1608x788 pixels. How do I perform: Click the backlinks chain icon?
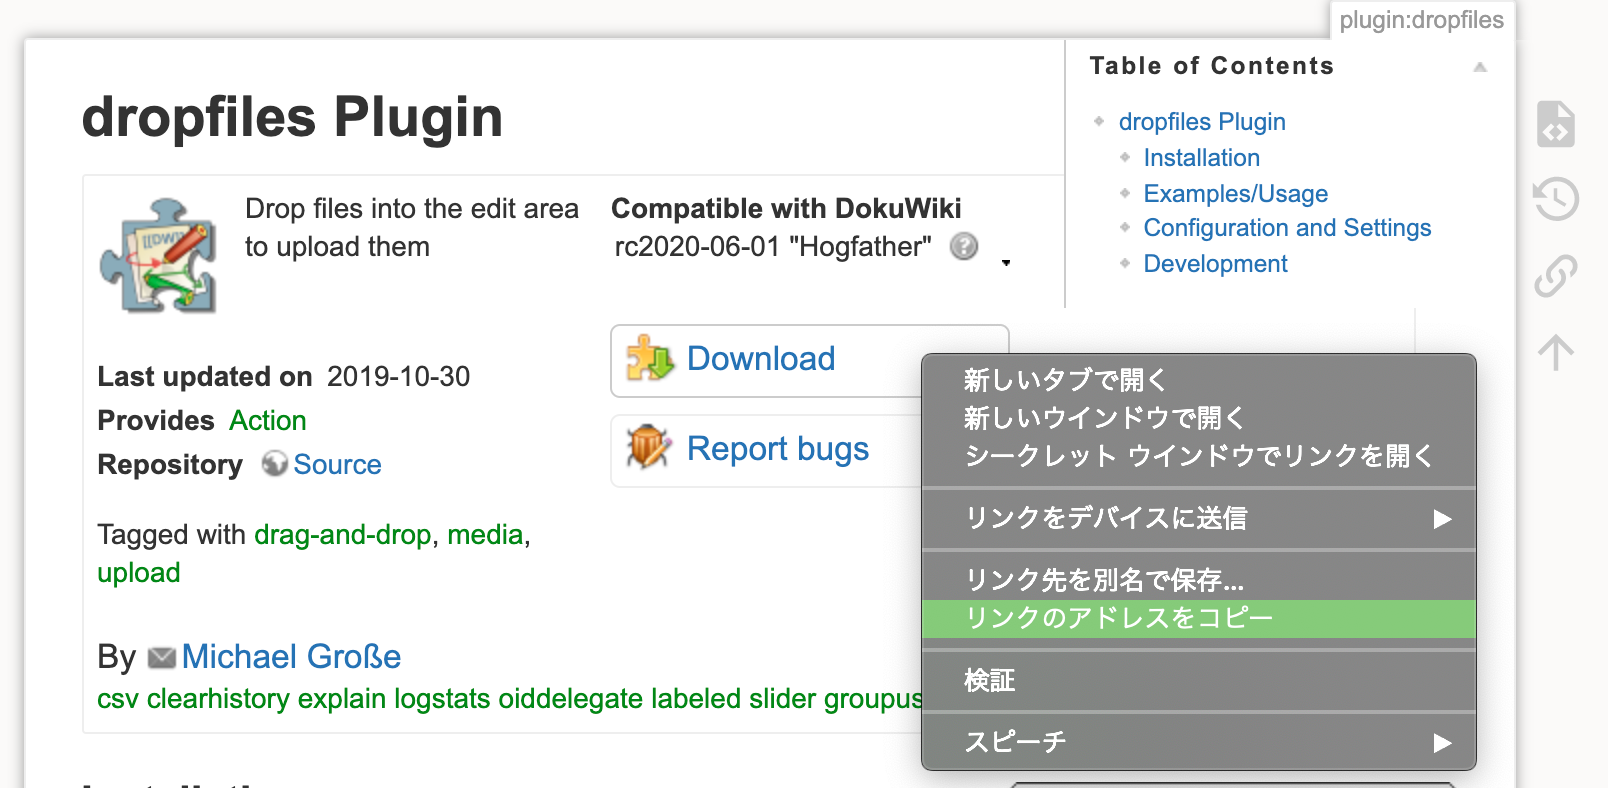point(1556,276)
